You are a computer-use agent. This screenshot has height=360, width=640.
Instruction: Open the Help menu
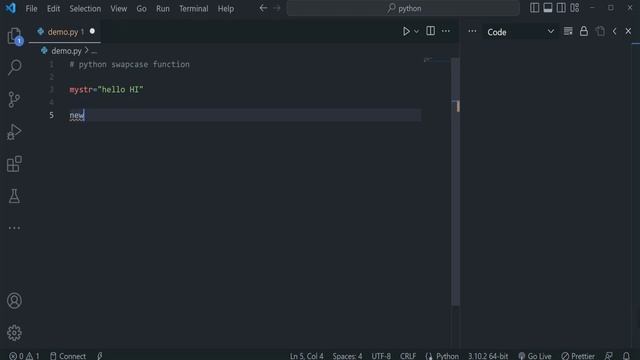coord(226,9)
